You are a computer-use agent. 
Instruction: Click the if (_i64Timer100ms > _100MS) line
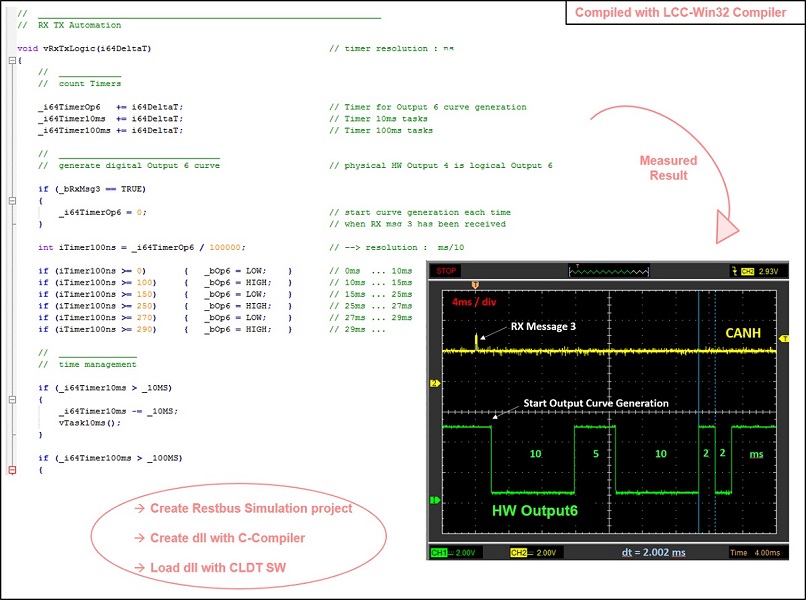pos(110,458)
